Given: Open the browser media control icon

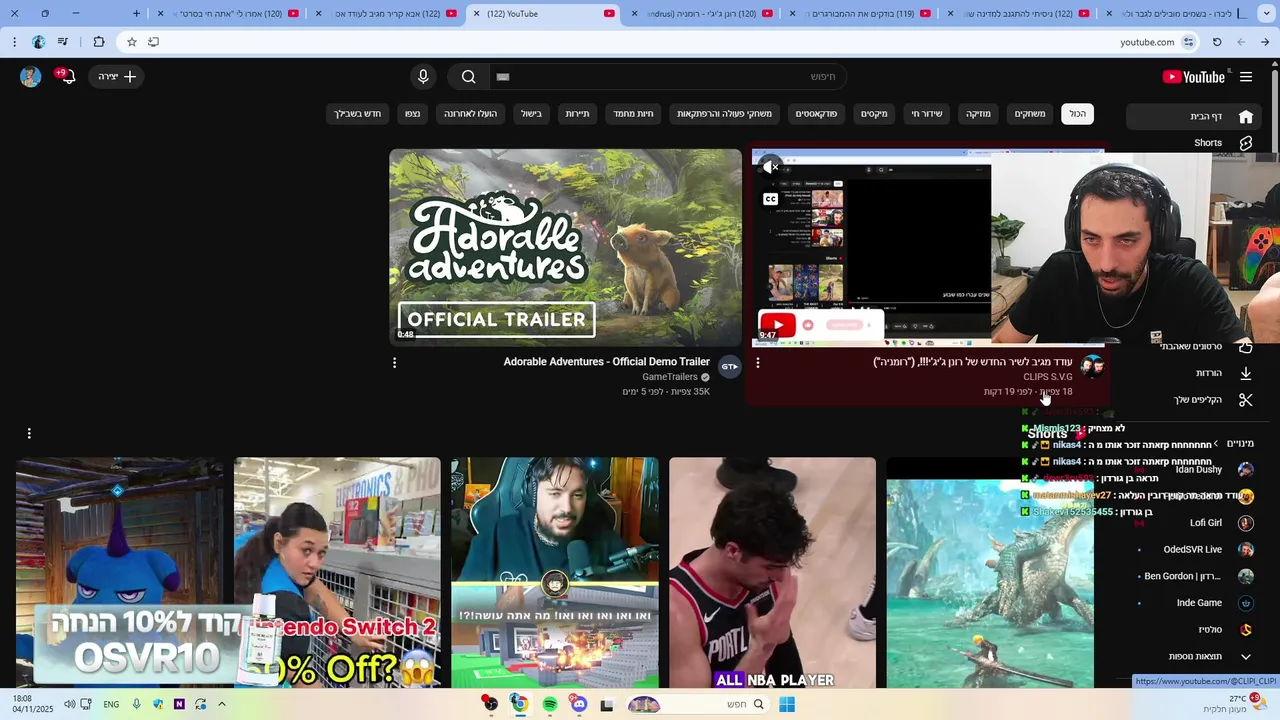Looking at the screenshot, I should click(63, 42).
